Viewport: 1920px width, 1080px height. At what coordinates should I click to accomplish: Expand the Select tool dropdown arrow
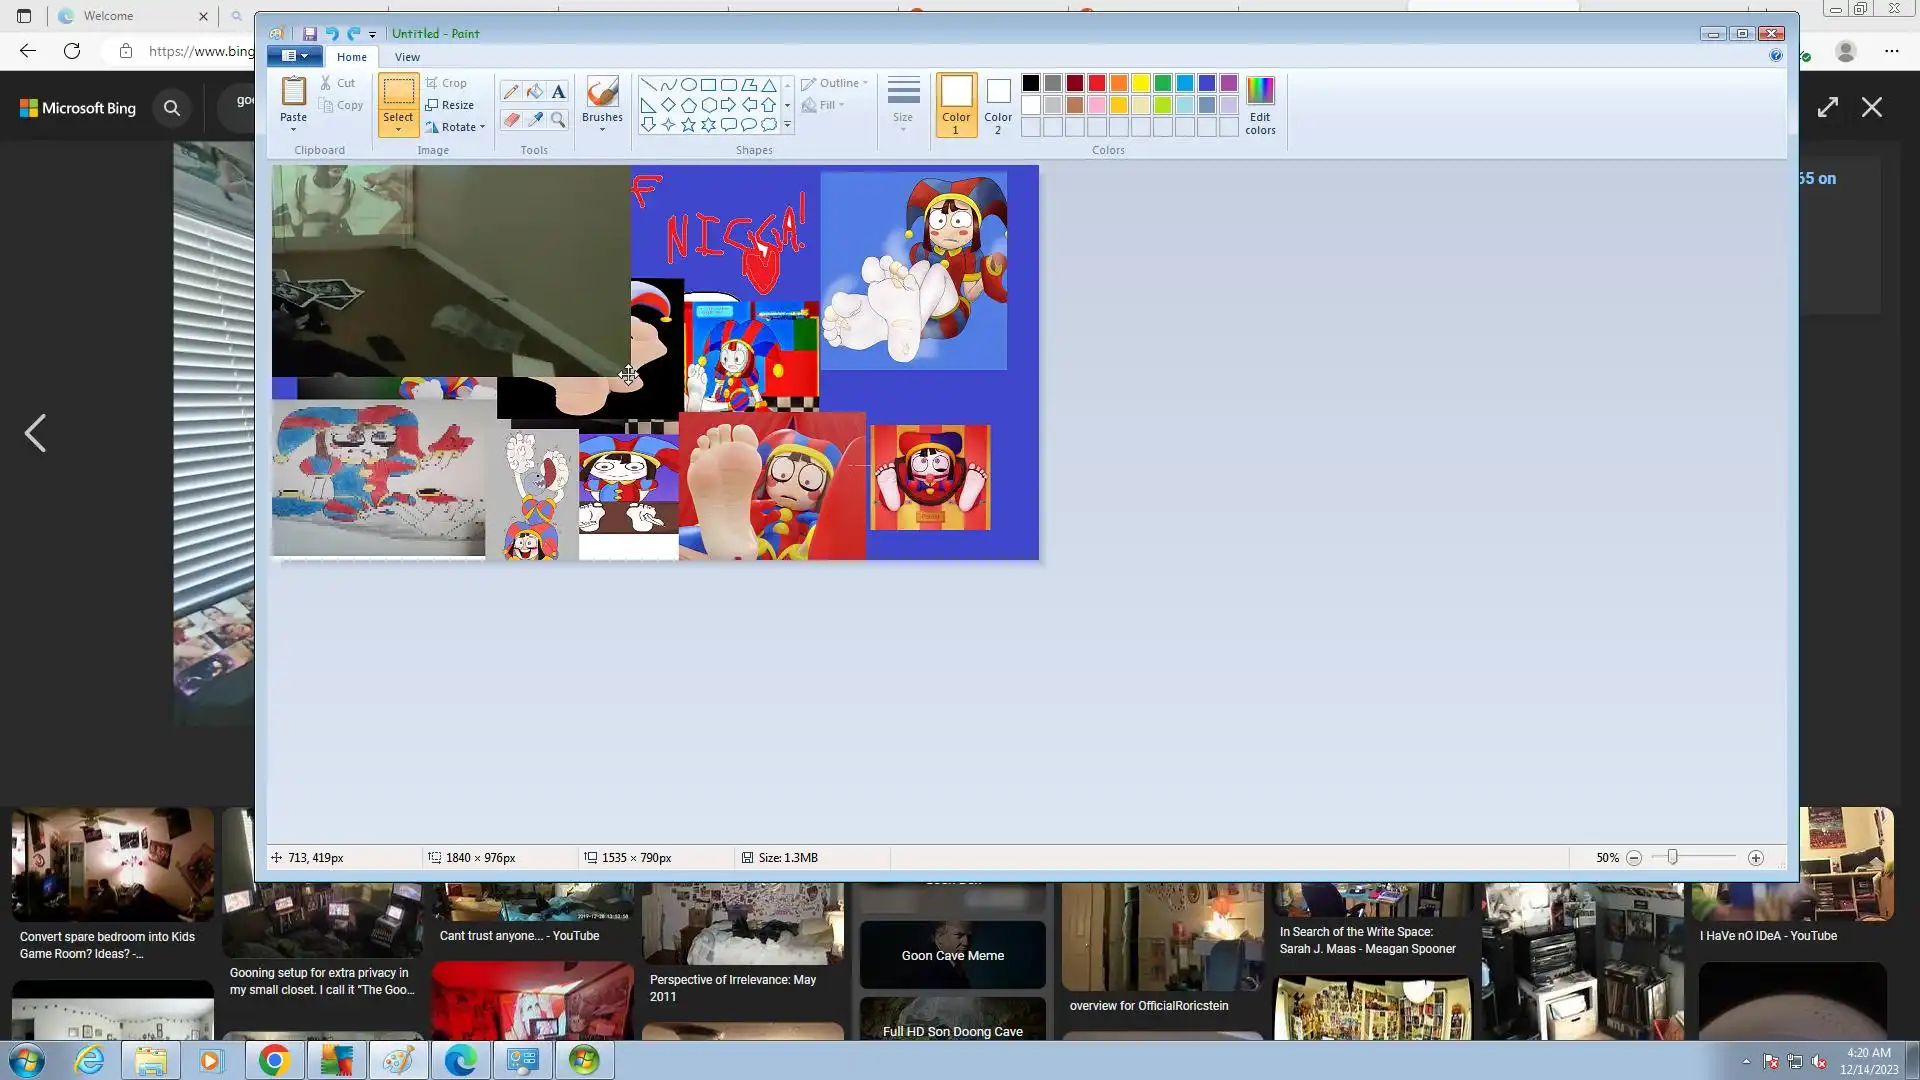(398, 129)
